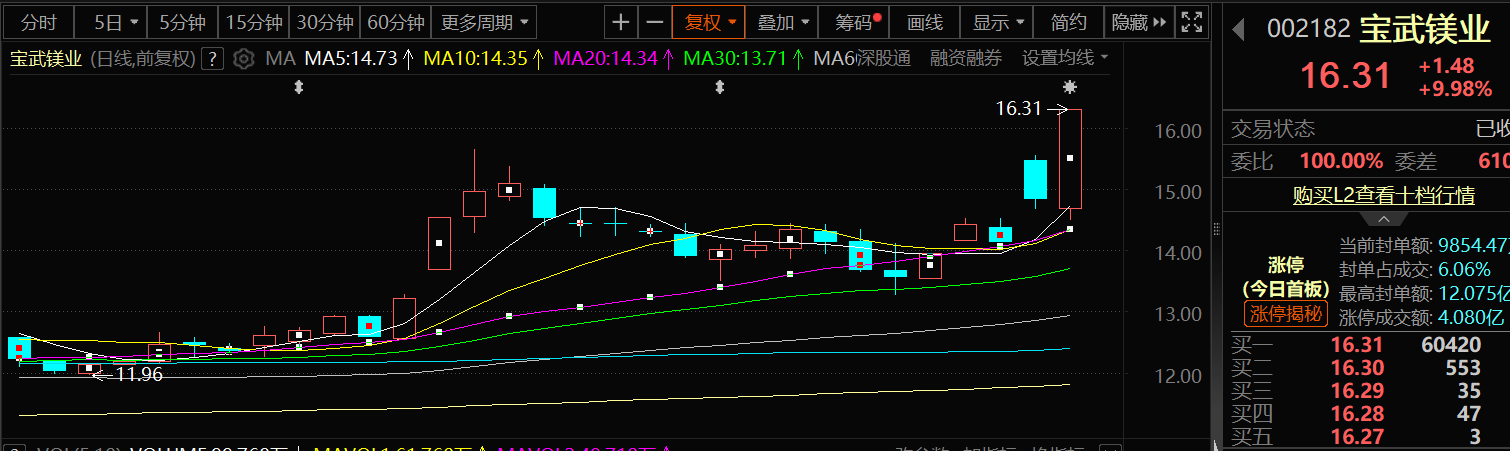Image resolution: width=1510 pixels, height=451 pixels.
Task: Select the 60分钟 period tab
Action: pos(395,22)
